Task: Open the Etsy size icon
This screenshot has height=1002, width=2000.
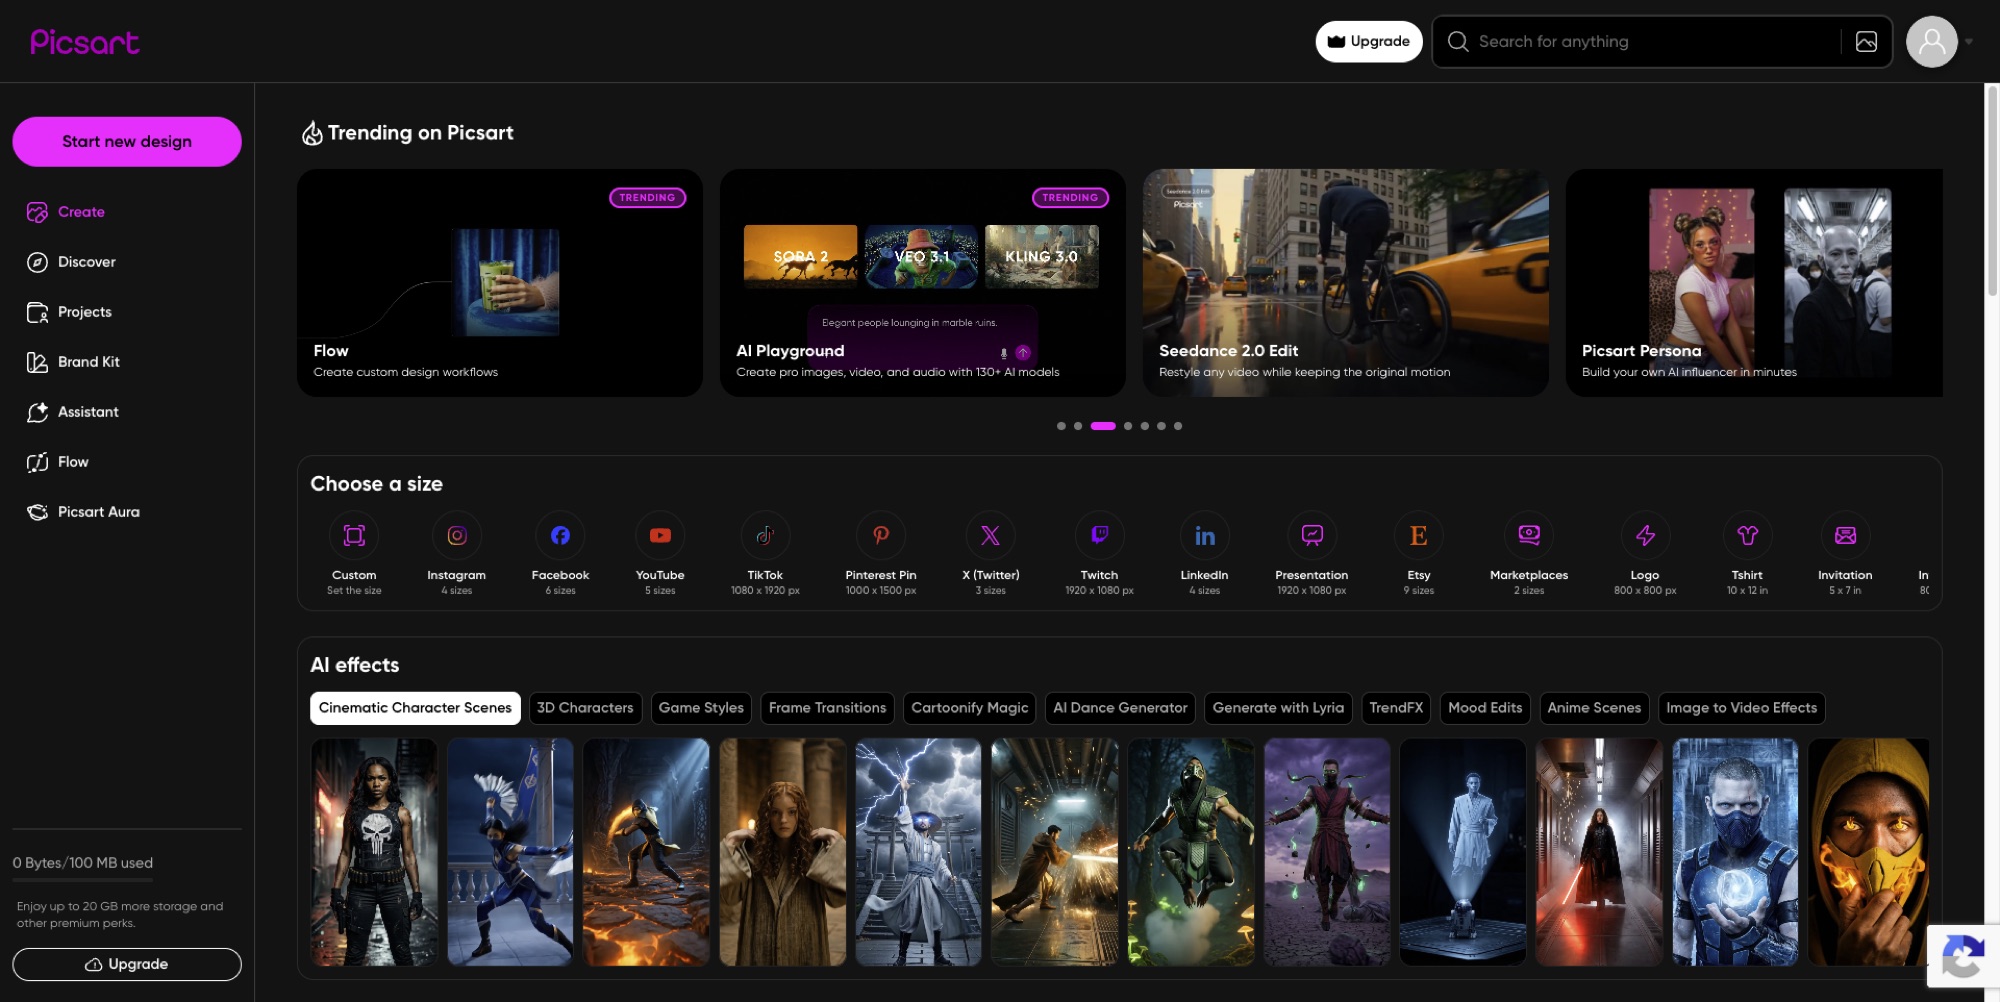Action: click(1419, 535)
